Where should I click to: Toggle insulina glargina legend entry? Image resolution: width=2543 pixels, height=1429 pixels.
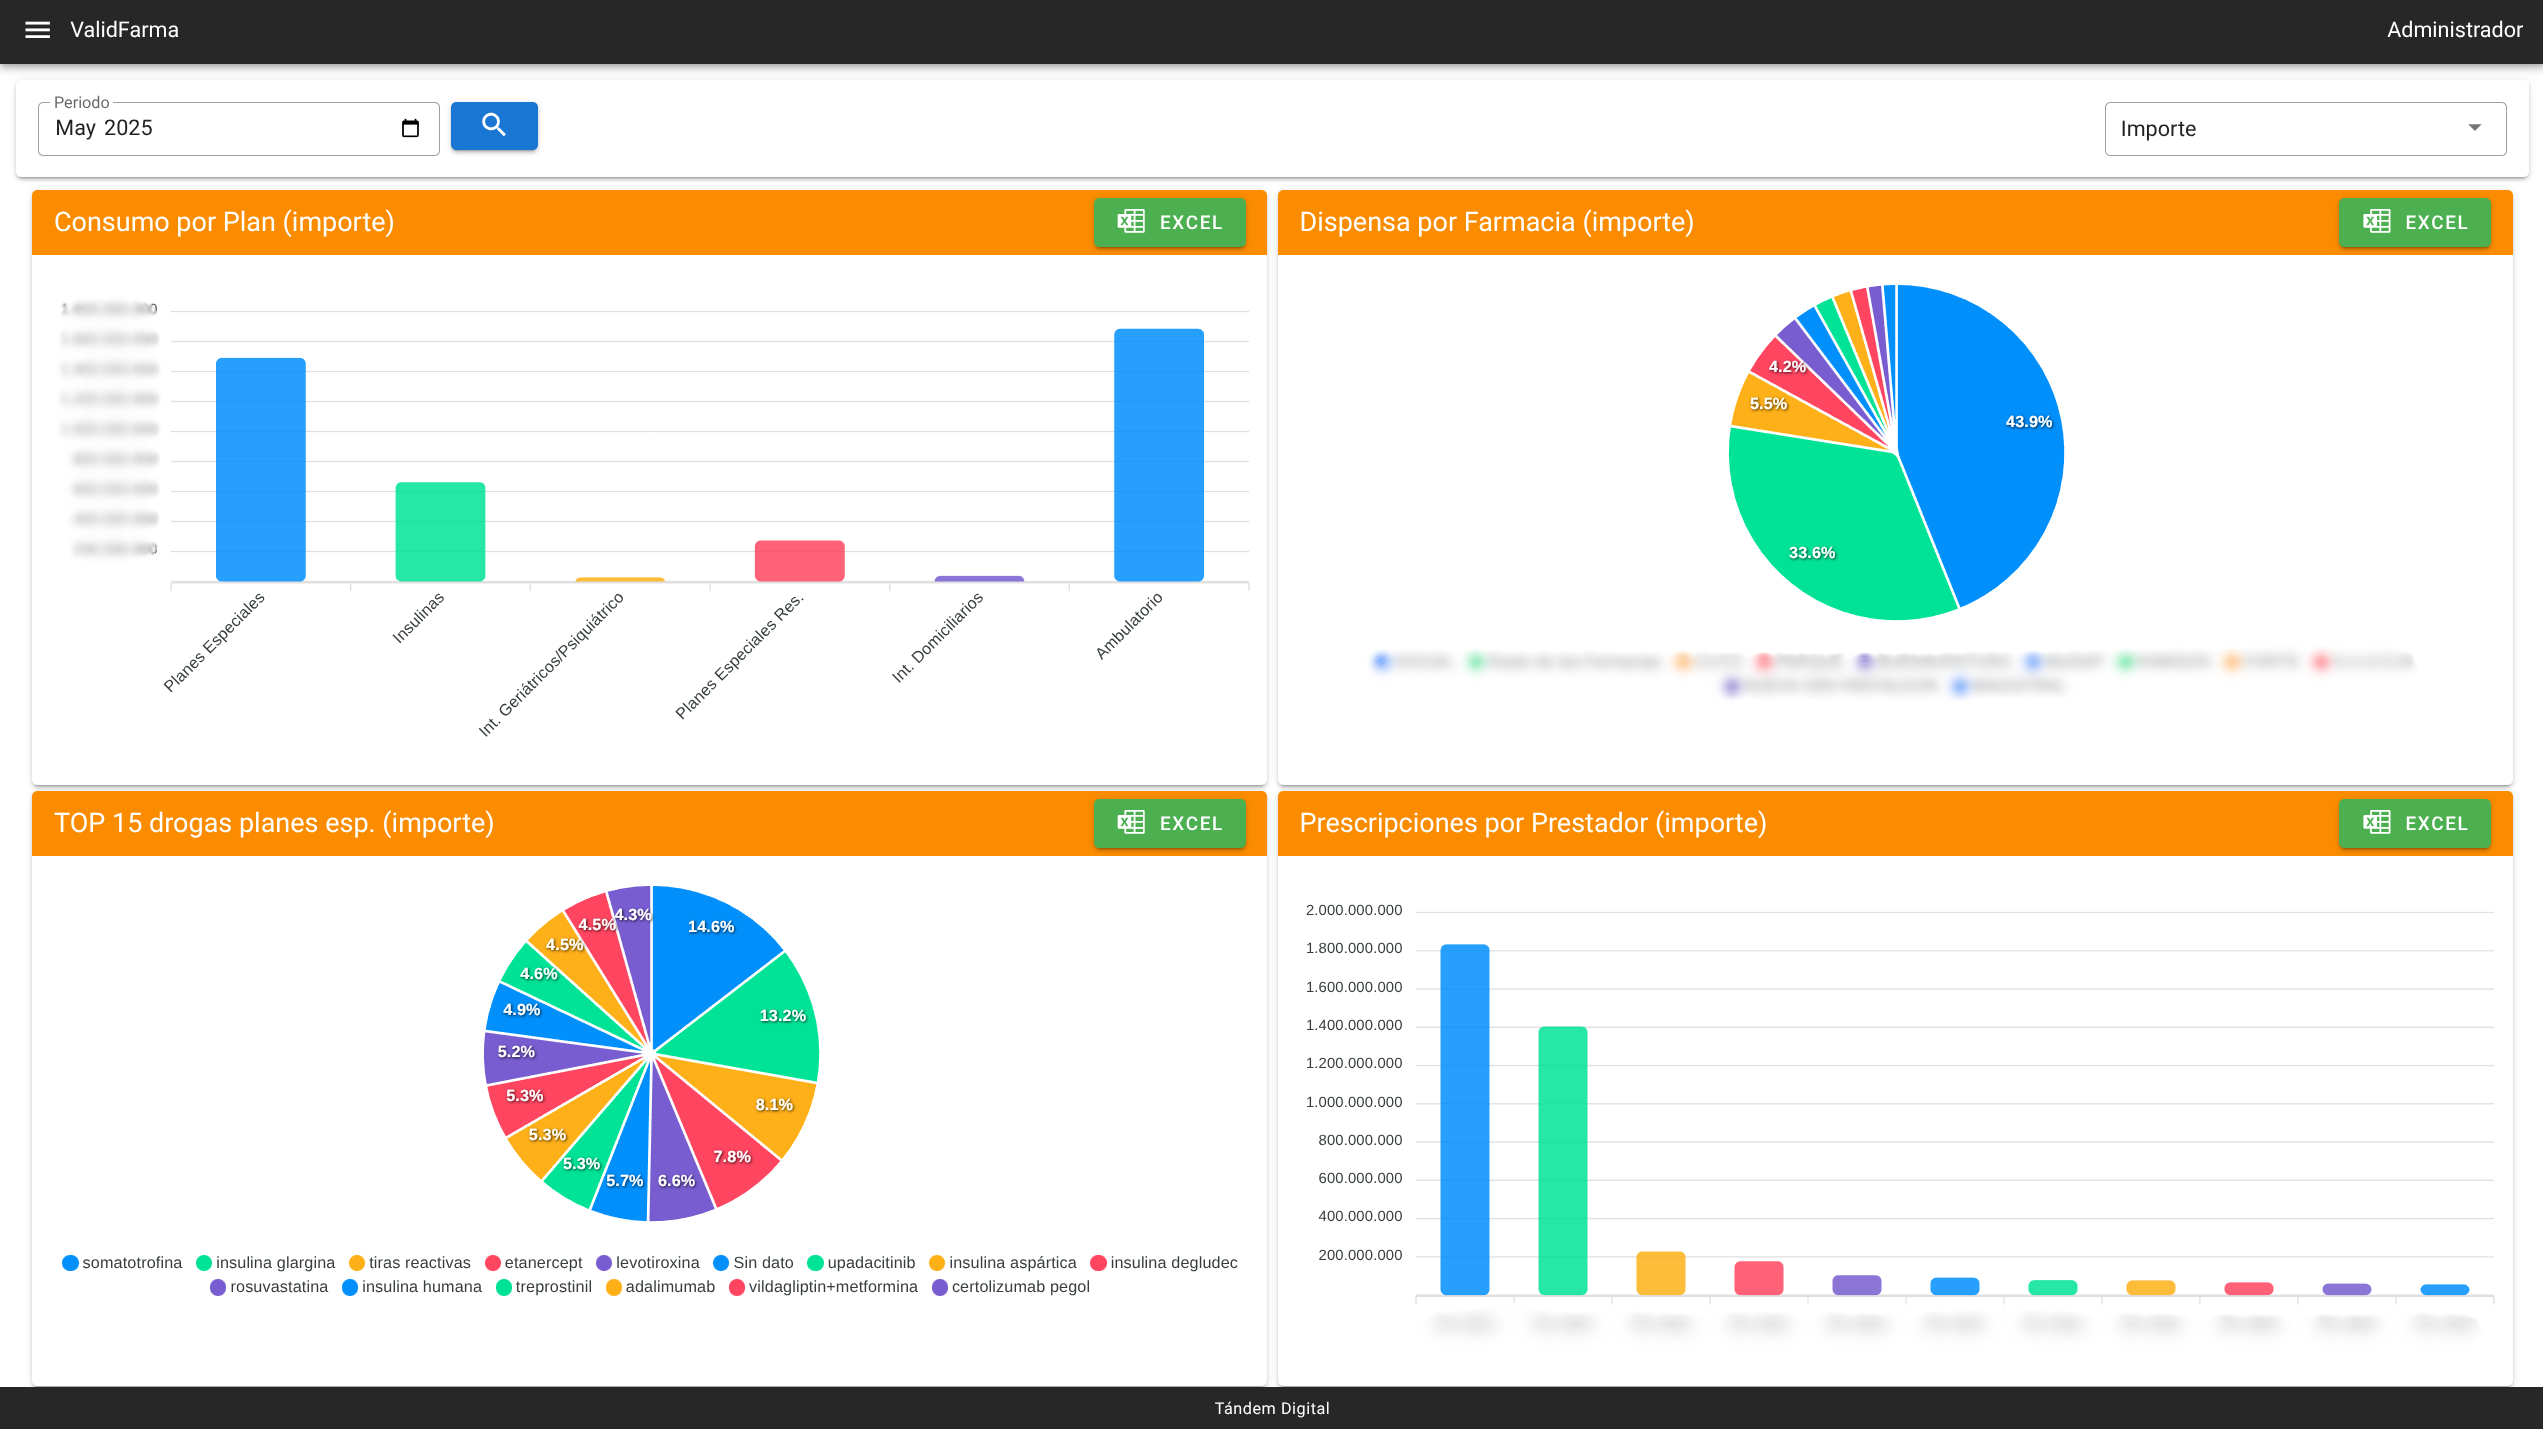click(266, 1263)
